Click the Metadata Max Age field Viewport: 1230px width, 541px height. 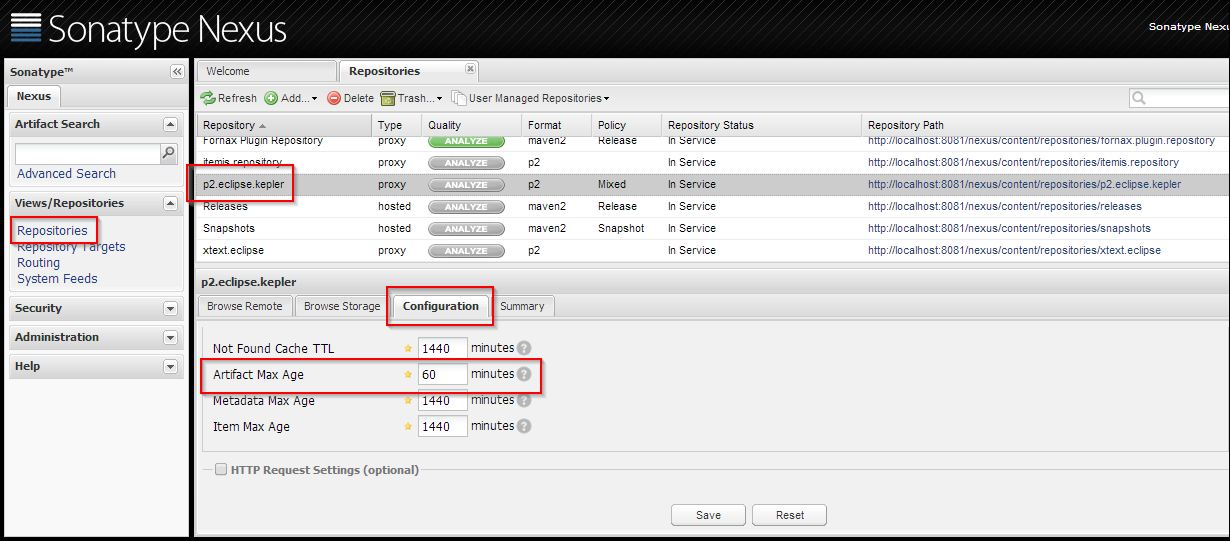point(443,400)
